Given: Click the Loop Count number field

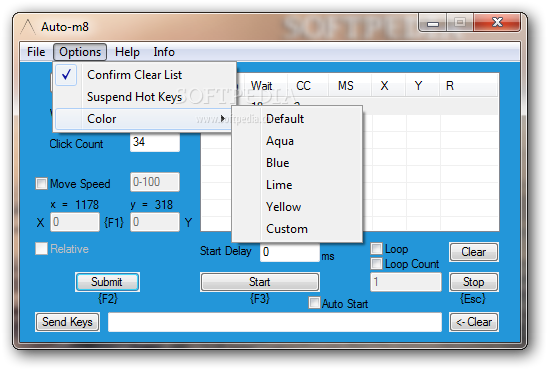Looking at the screenshot, I should click(x=406, y=282).
